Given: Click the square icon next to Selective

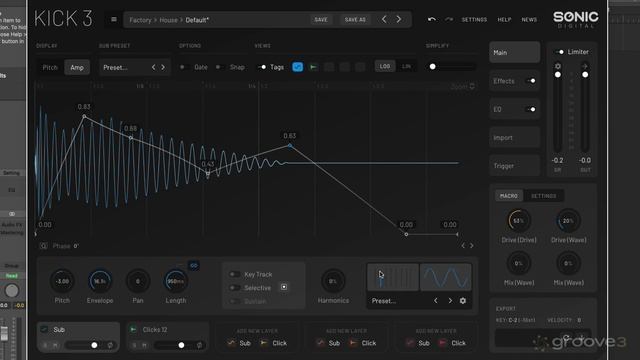Looking at the screenshot, I should (x=284, y=287).
